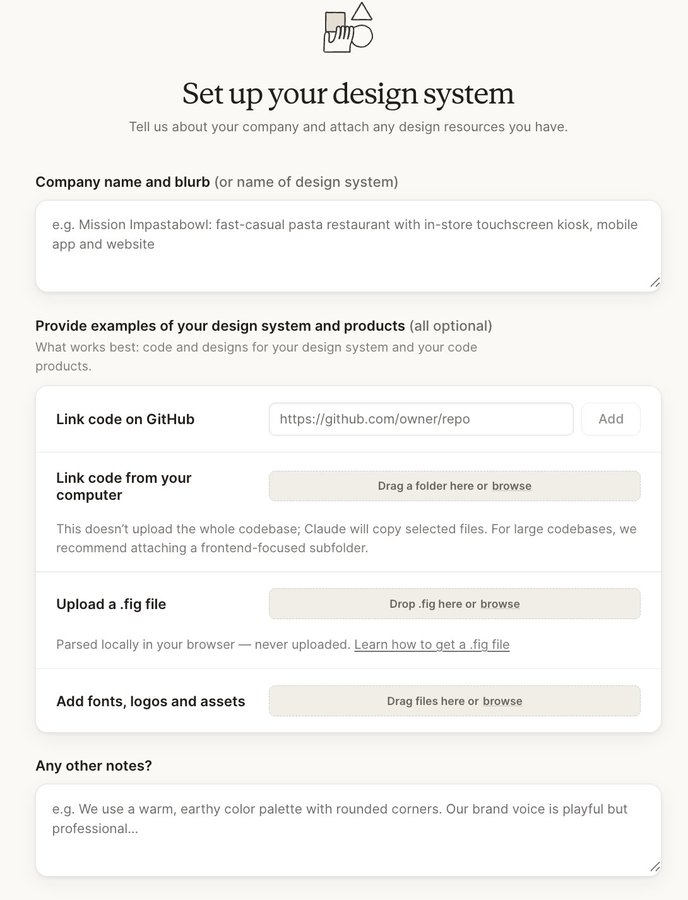Grab the company blurb textarea resize handle

coord(655,282)
